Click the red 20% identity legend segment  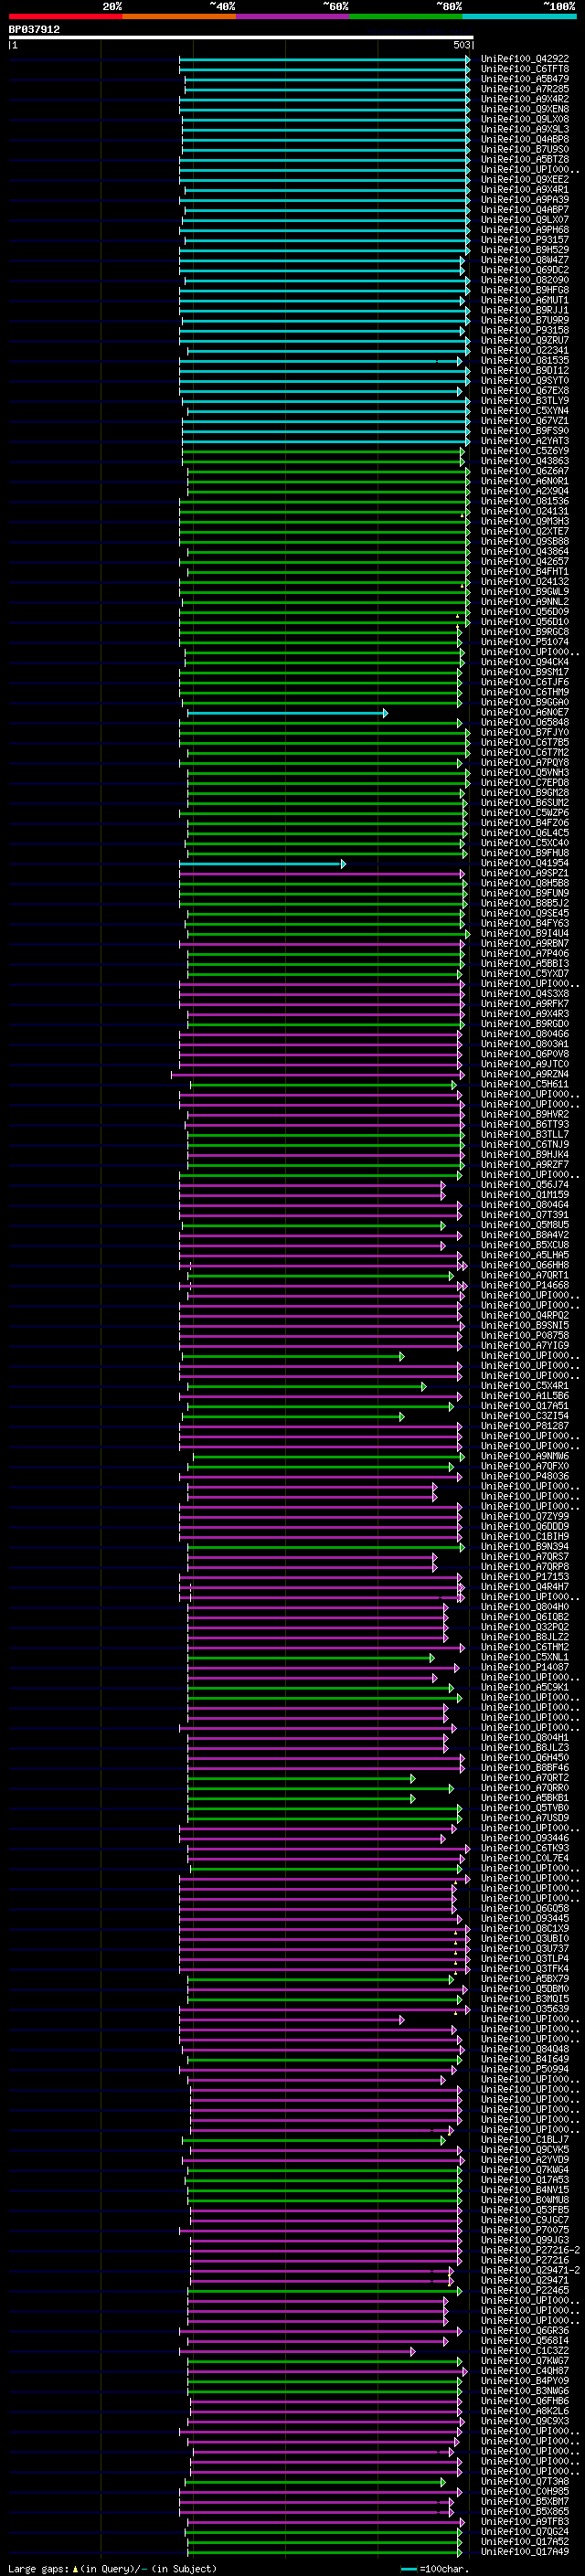click(x=65, y=16)
